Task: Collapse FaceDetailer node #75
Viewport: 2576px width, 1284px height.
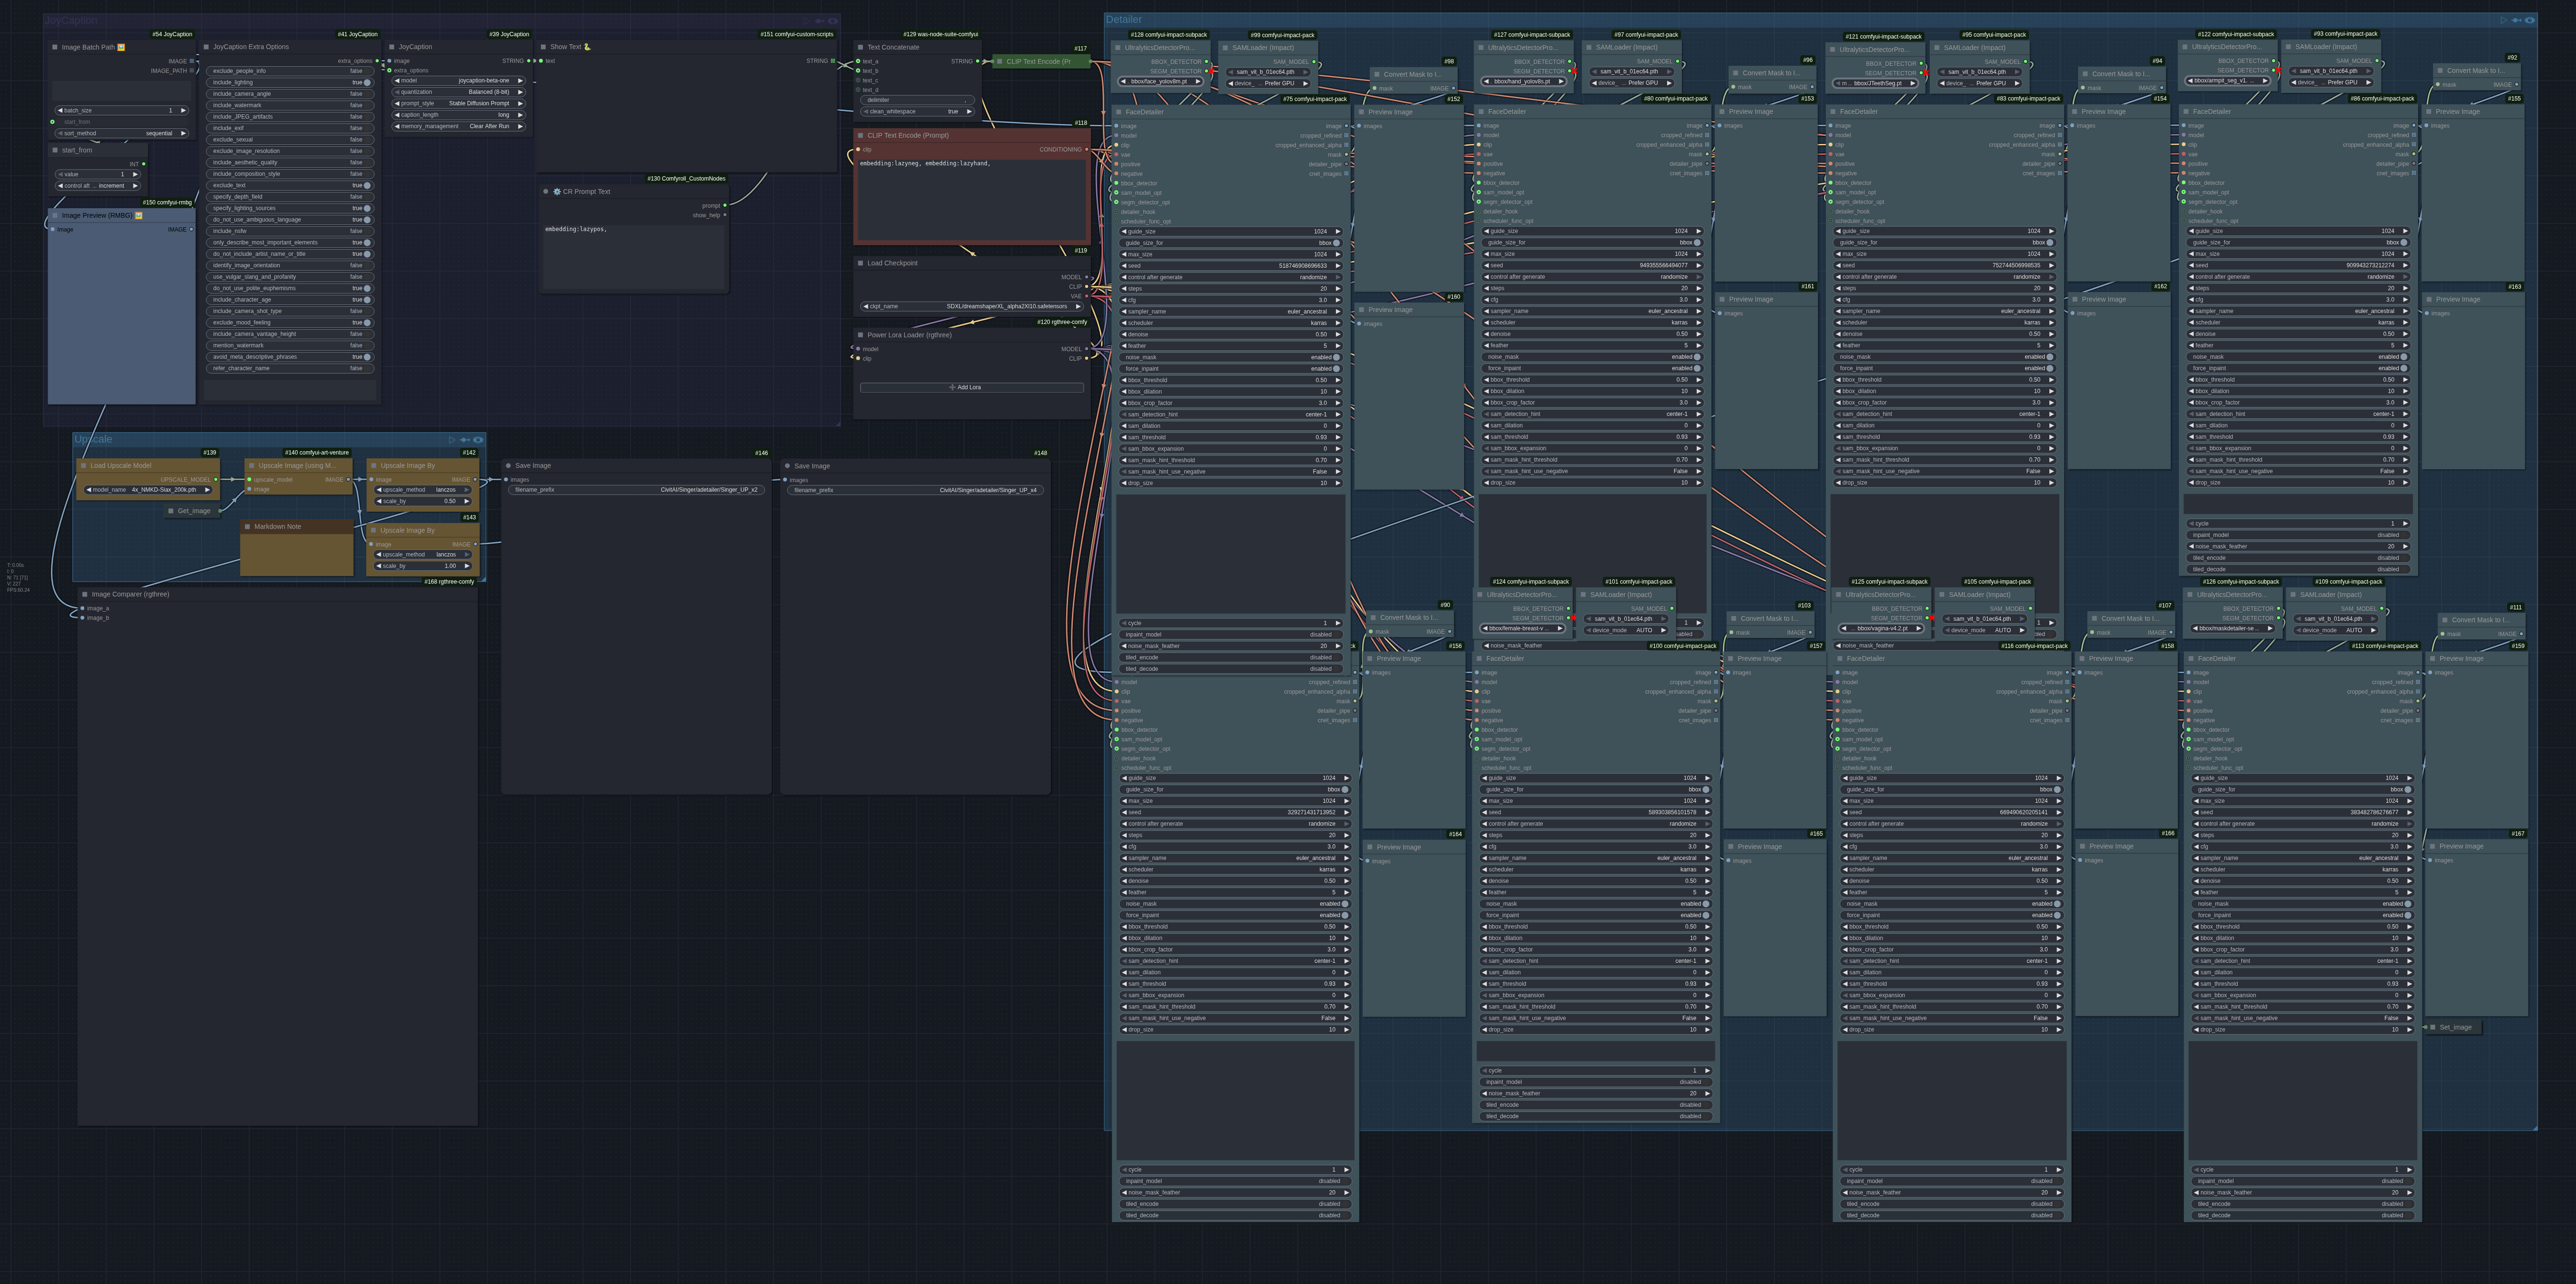Action: point(1118,112)
